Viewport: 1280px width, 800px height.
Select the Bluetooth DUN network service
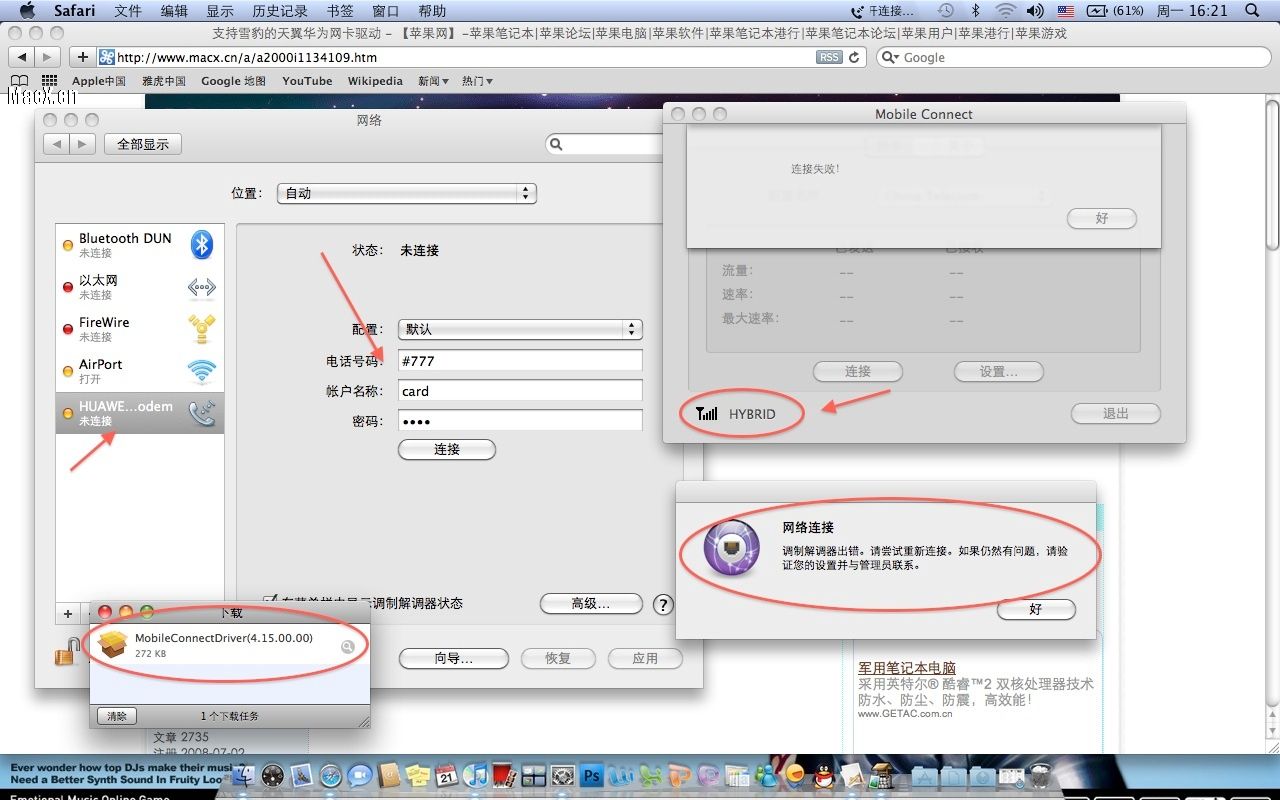(x=139, y=245)
